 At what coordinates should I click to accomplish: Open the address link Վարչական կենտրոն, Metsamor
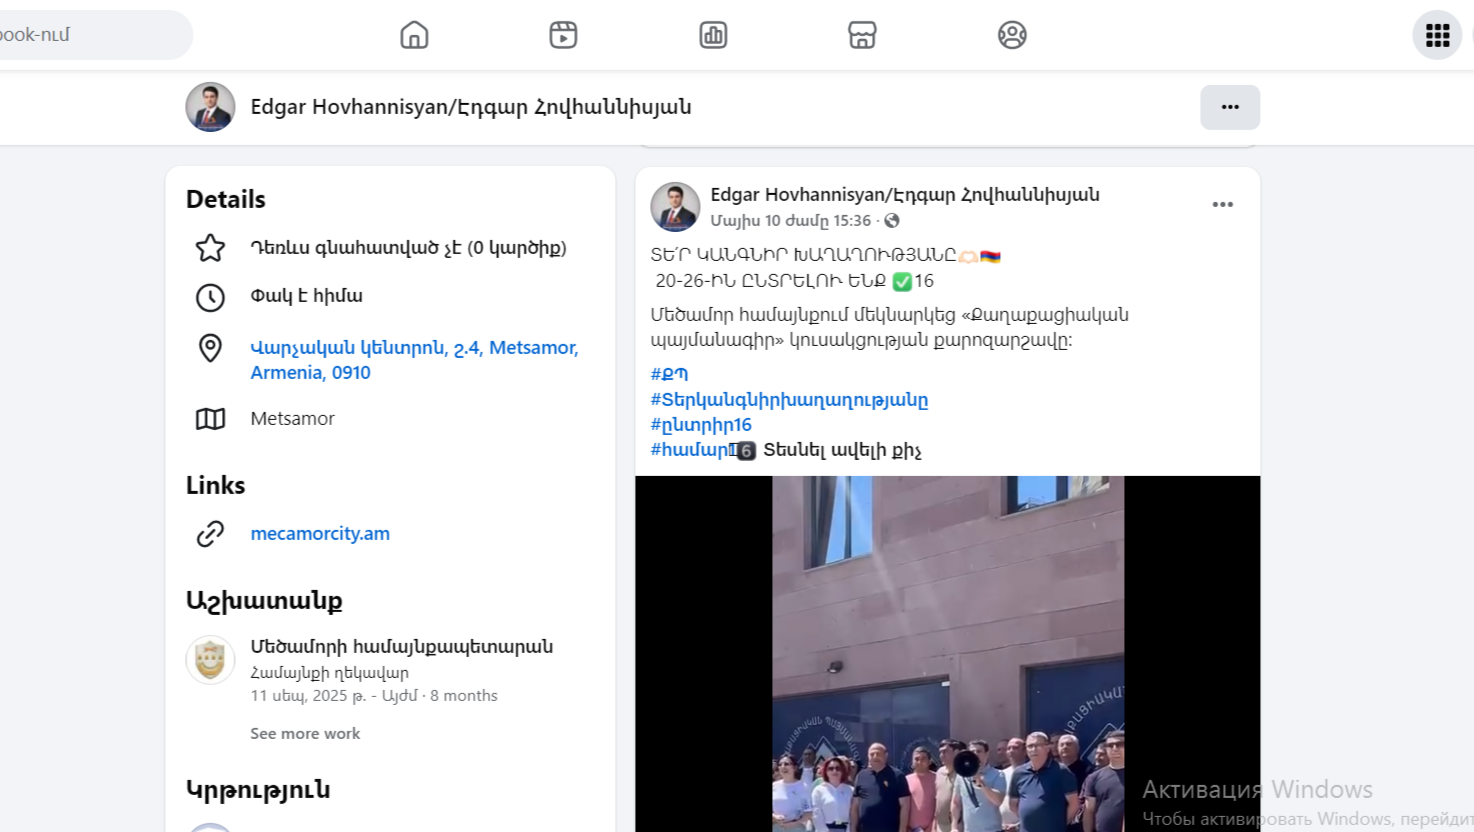[414, 360]
